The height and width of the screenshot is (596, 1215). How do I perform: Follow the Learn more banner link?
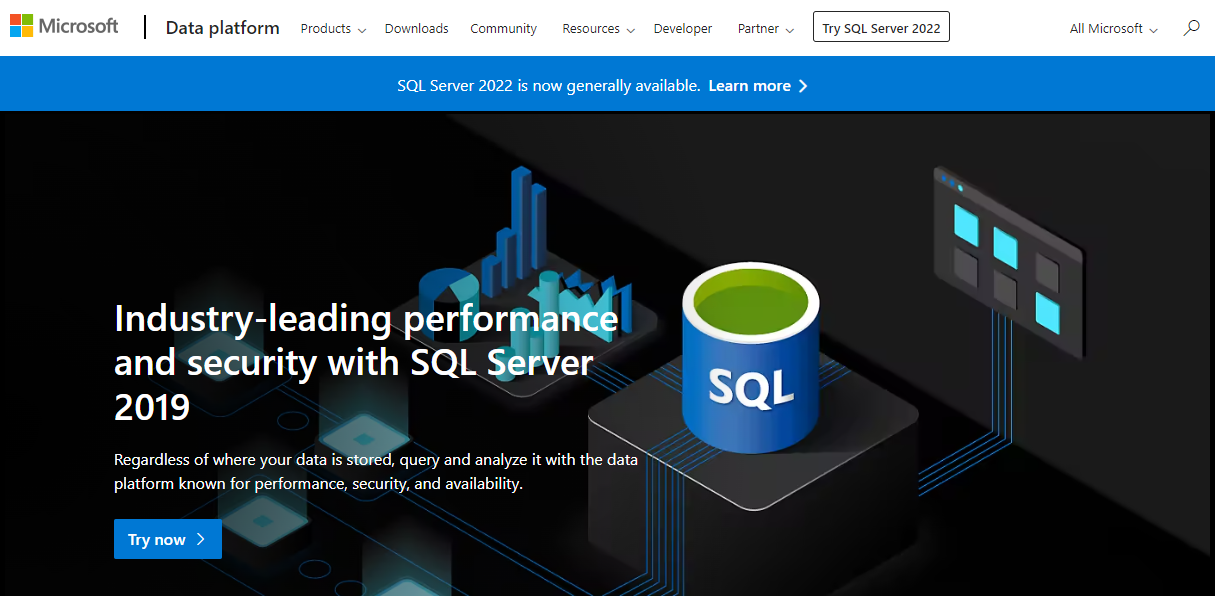757,86
